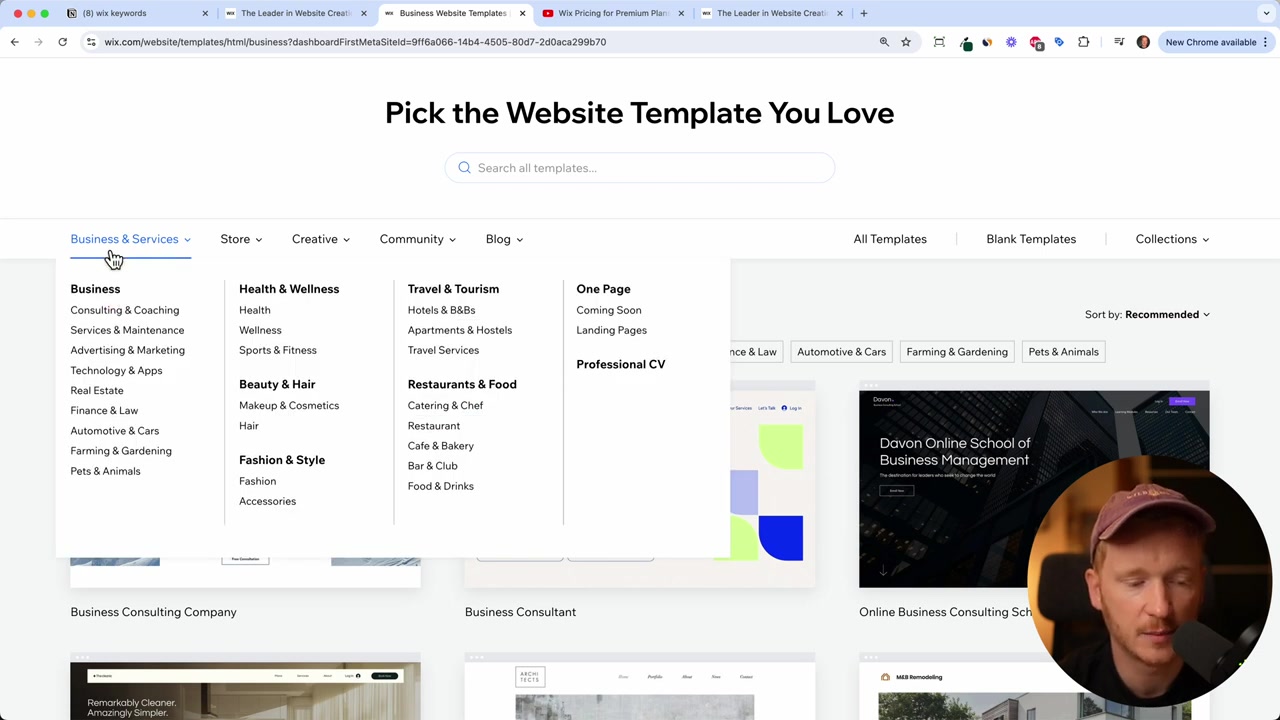This screenshot has height=720, width=1280.
Task: Select Sports & Fitness category
Action: point(278,350)
